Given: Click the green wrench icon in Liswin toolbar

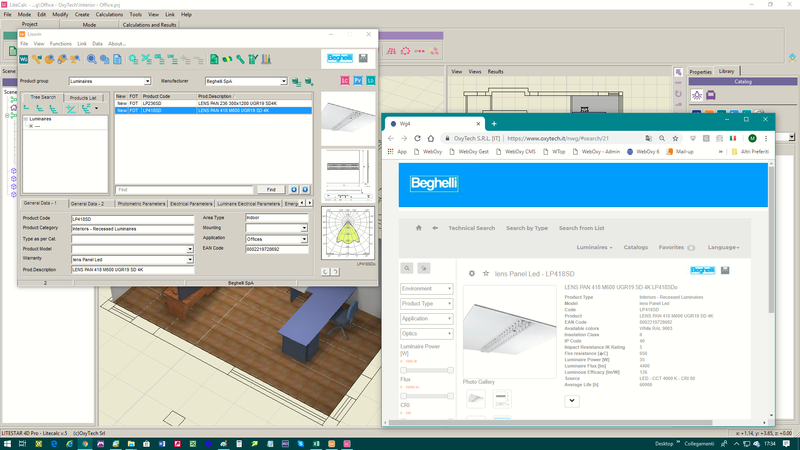Looking at the screenshot, I should pos(240,59).
